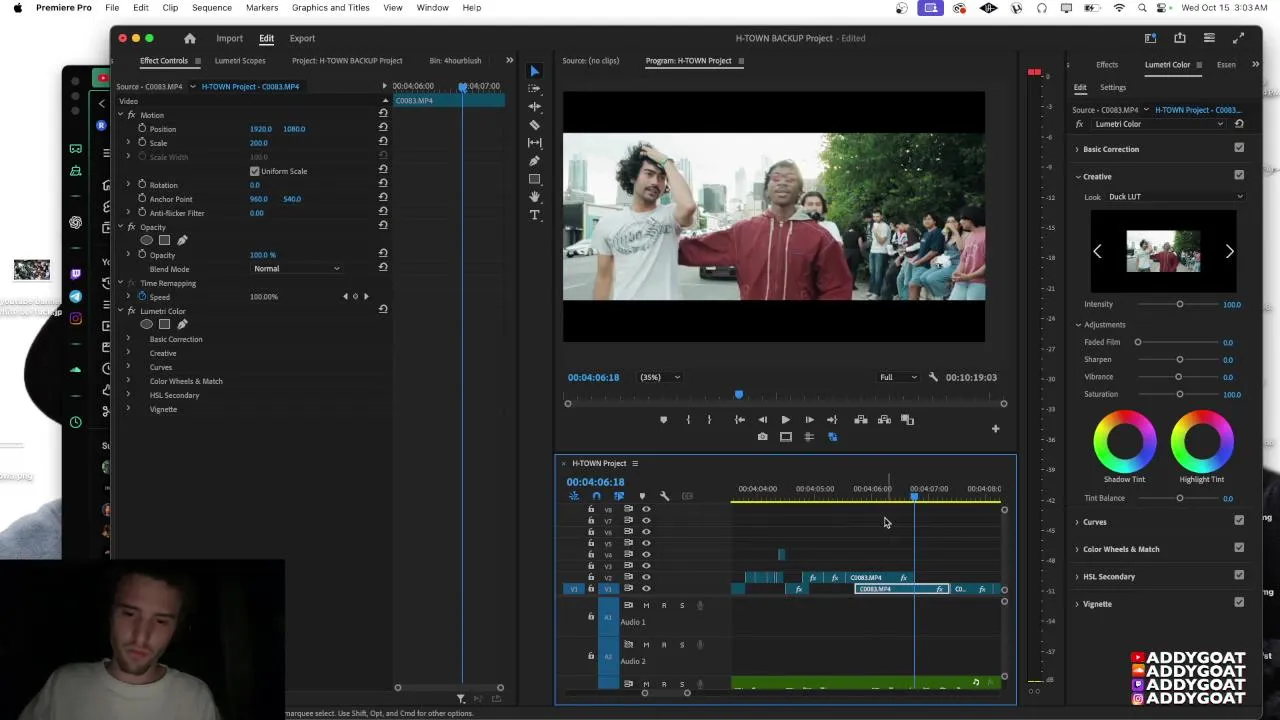This screenshot has height=720, width=1280.
Task: Use the free draw bezier mask under Lumetri Color
Action: pos(182,324)
